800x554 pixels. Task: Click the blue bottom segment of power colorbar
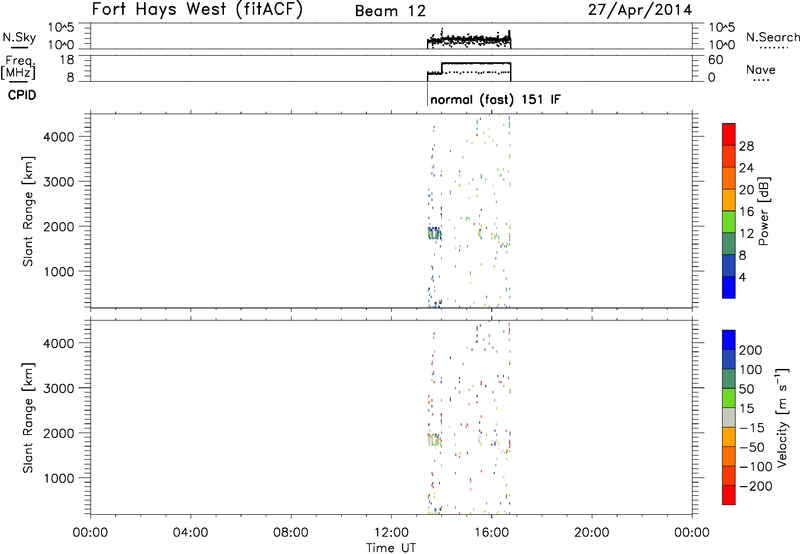(729, 287)
